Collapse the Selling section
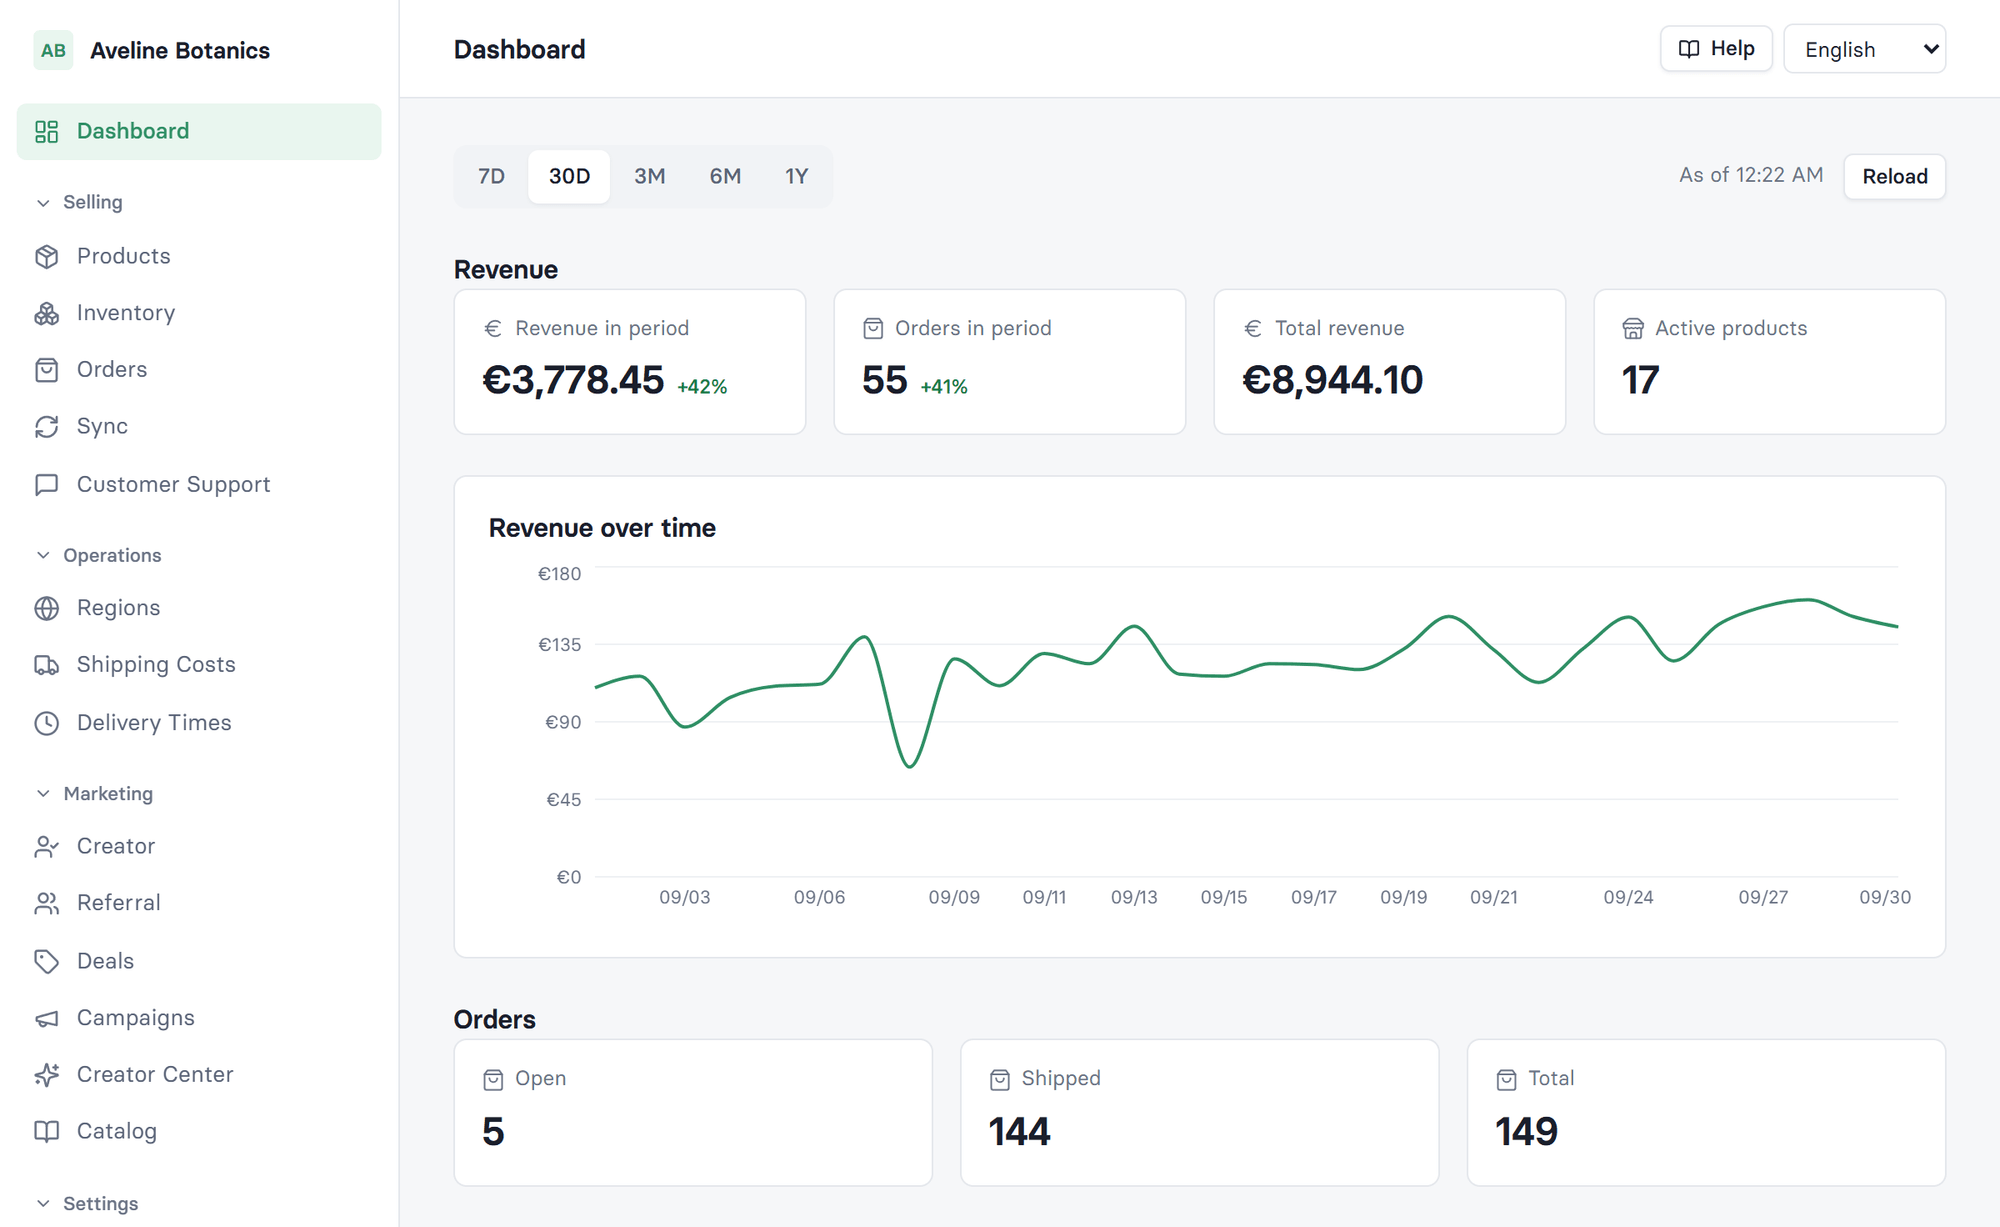The height and width of the screenshot is (1227, 2000). coord(43,203)
